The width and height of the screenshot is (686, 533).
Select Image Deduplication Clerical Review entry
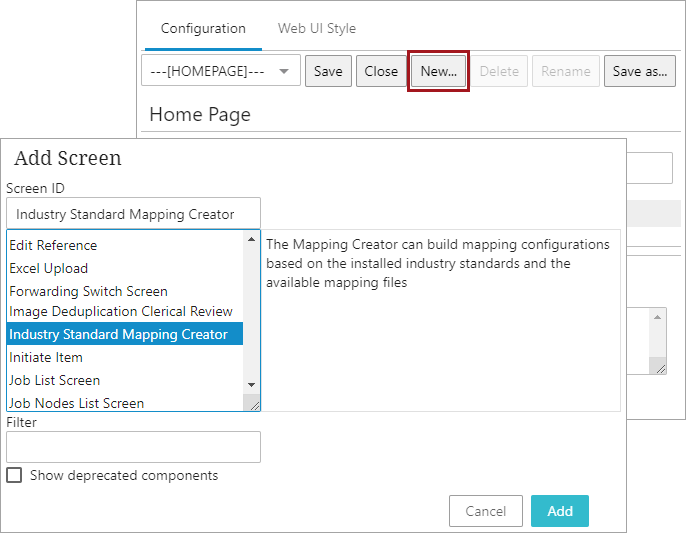(125, 311)
